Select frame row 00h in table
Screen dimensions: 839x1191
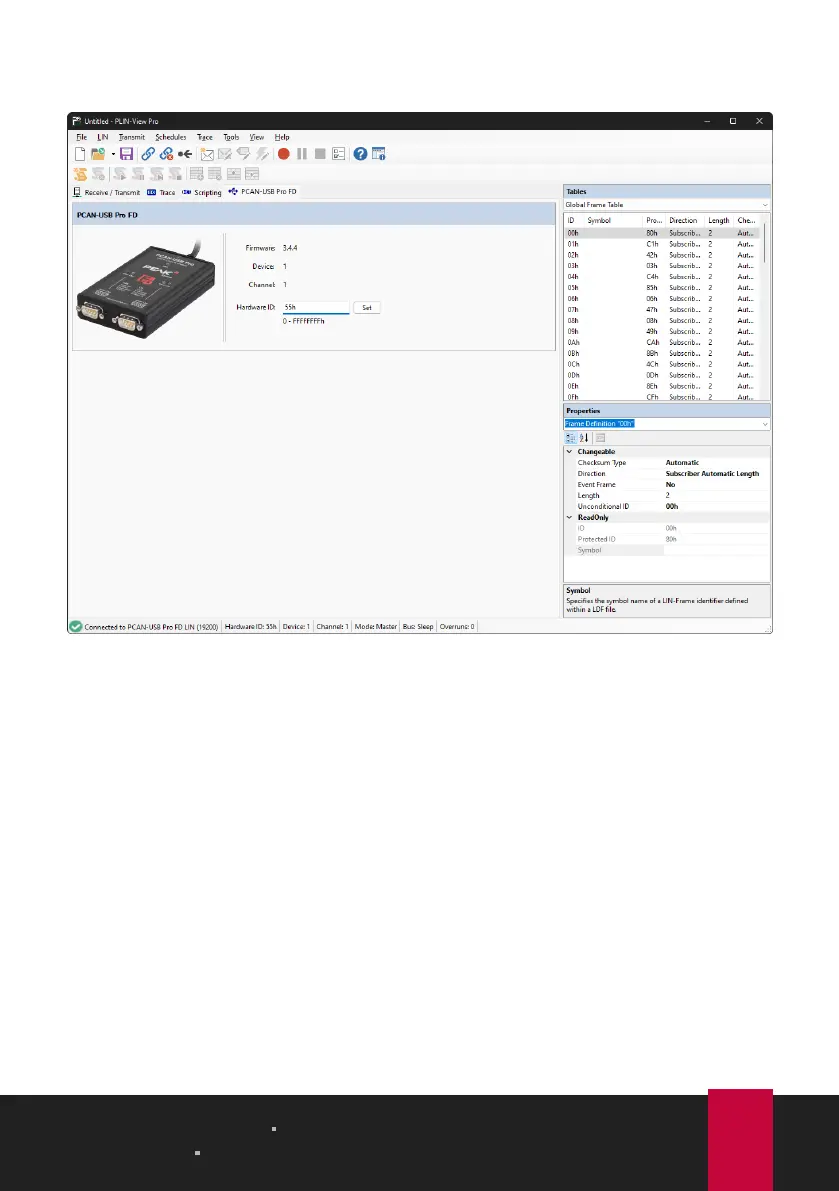[x=662, y=233]
